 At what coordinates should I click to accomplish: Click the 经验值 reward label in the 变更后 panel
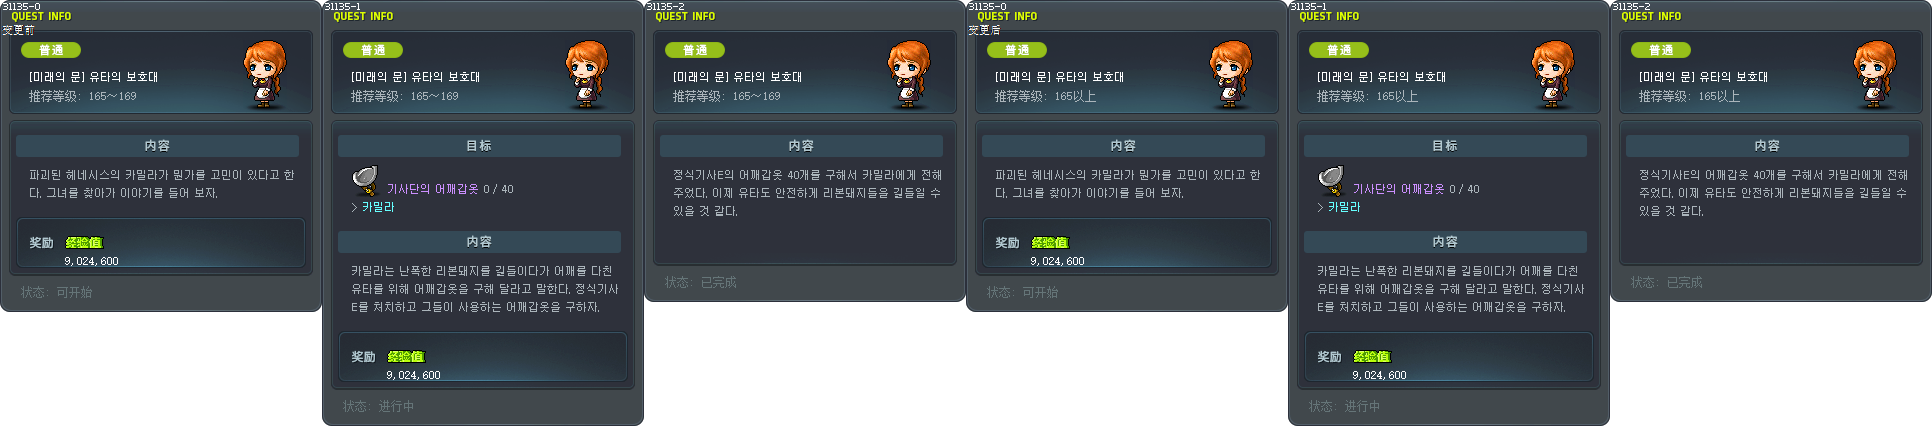click(1050, 243)
